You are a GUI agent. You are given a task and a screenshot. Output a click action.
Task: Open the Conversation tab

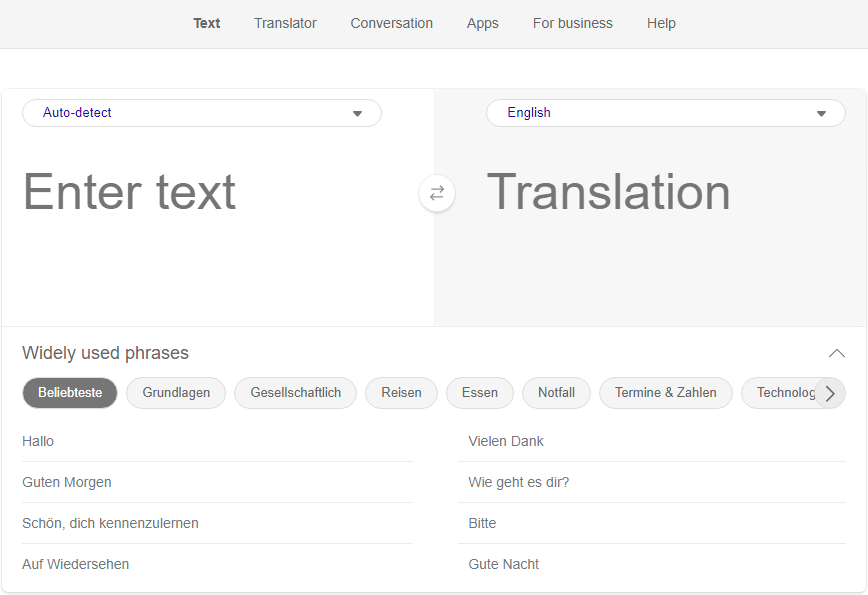(391, 23)
